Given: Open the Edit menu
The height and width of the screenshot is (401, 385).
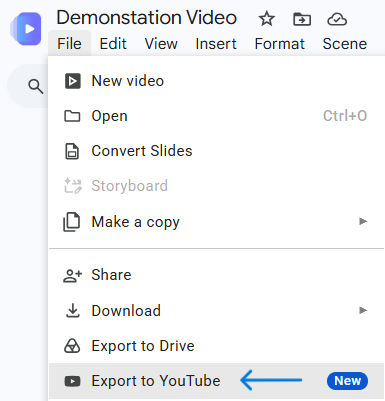Looking at the screenshot, I should click(x=113, y=44).
